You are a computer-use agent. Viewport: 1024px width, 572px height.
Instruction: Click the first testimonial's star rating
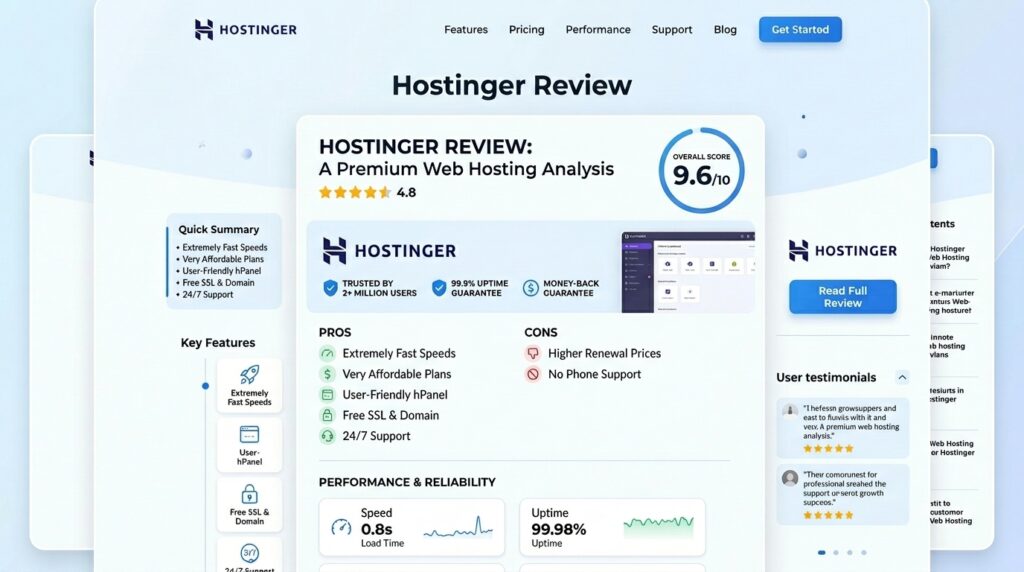pyautogui.click(x=828, y=449)
